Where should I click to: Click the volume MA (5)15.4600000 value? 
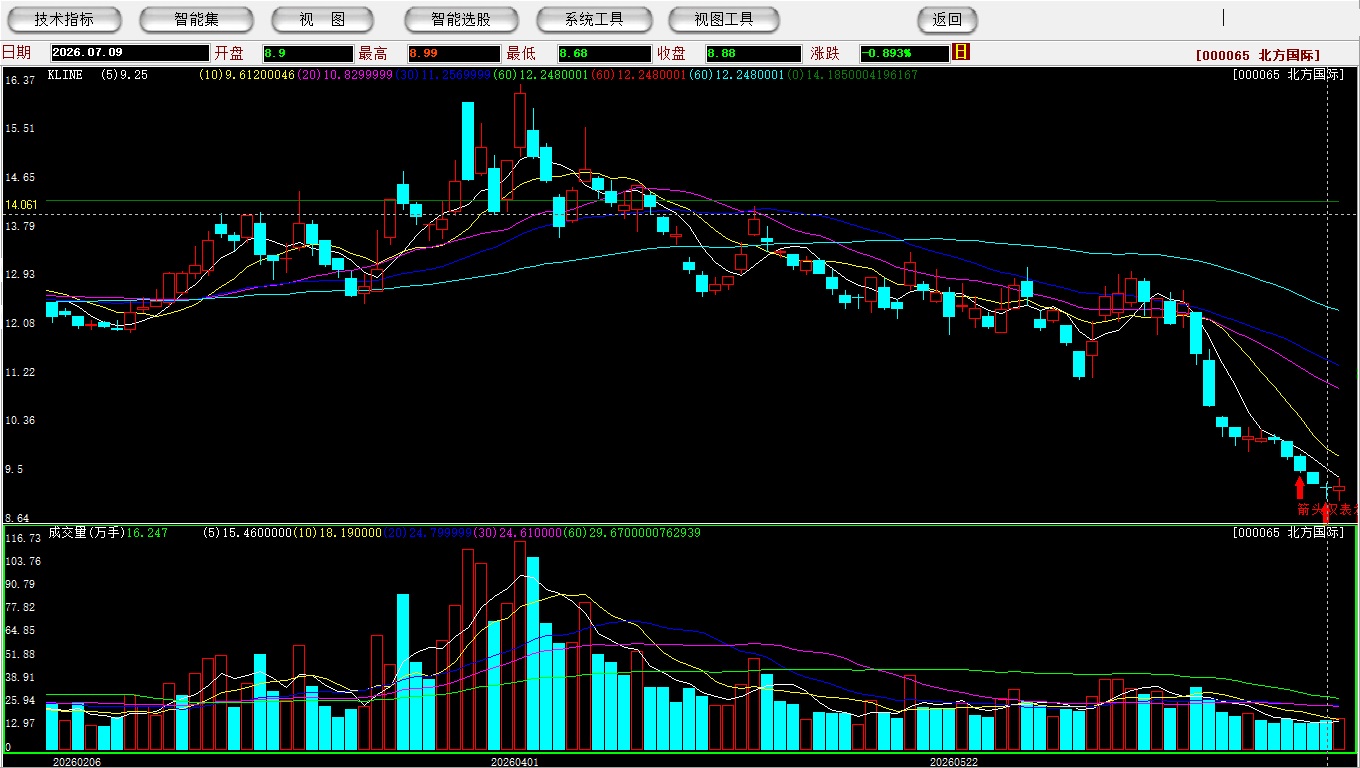[x=248, y=533]
